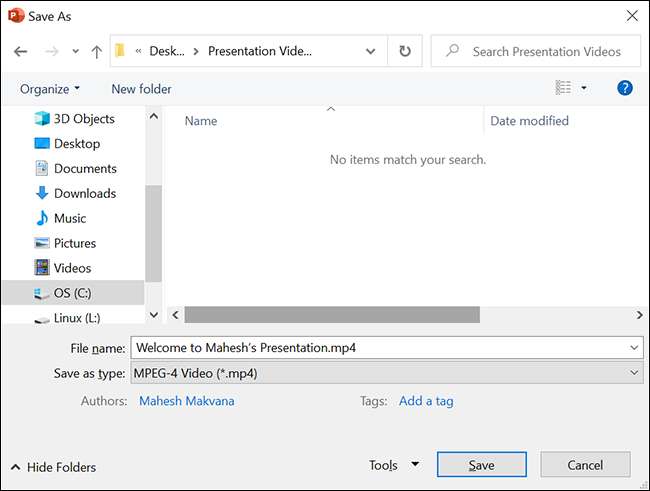The height and width of the screenshot is (491, 650).
Task: Open the view options dropdown arrow
Action: click(584, 89)
